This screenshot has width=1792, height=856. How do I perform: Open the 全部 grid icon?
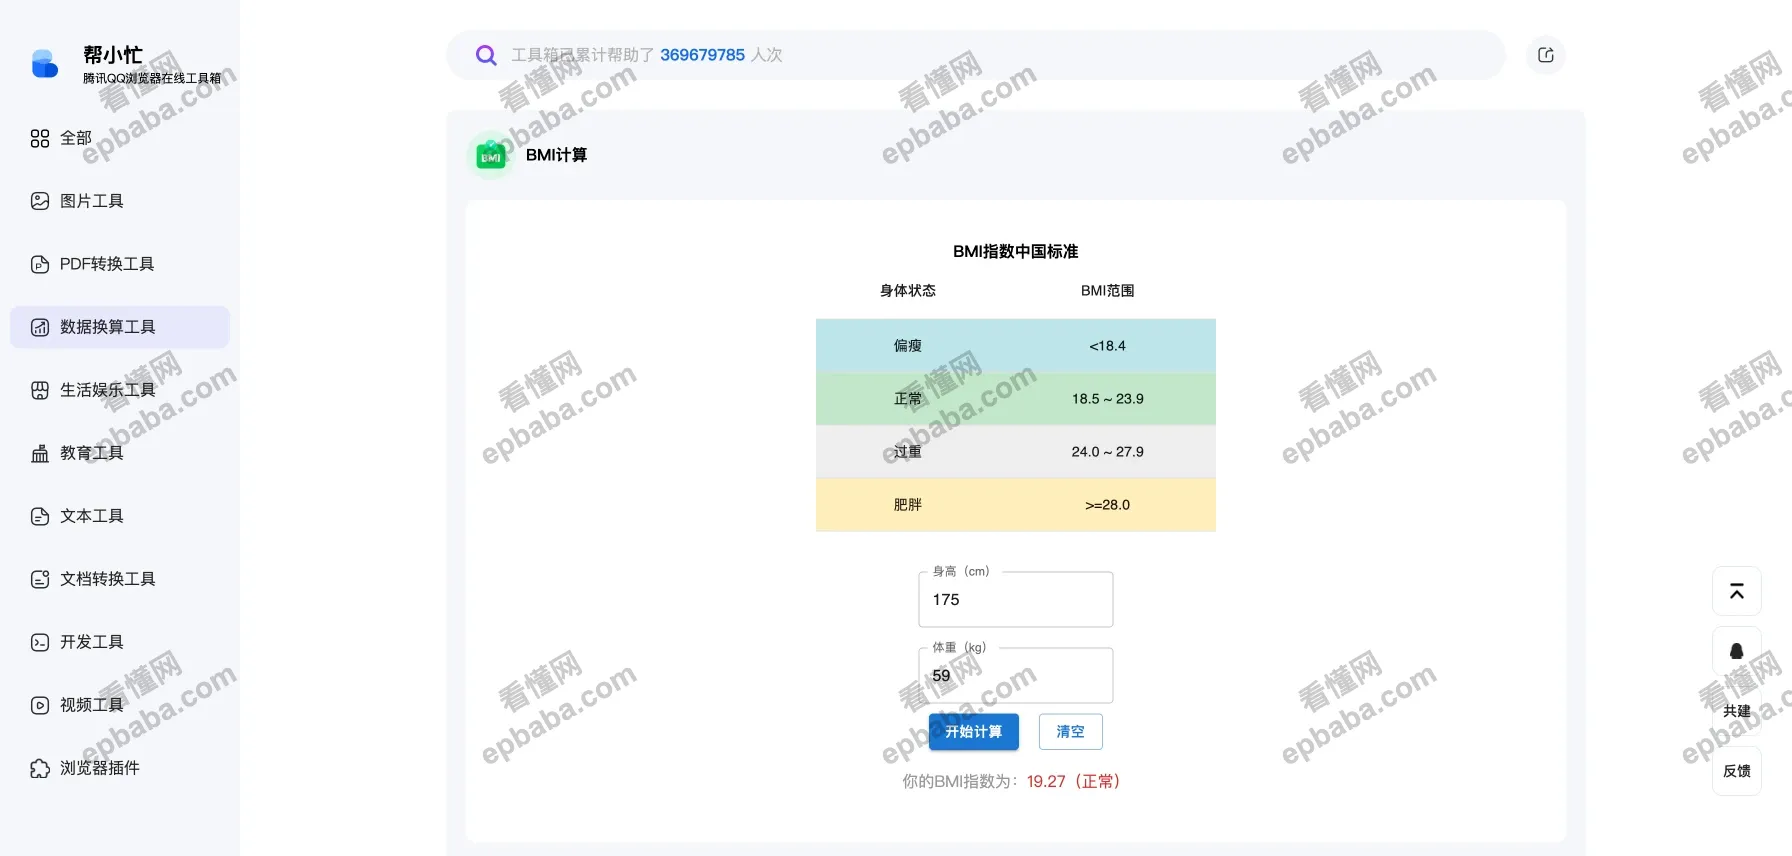[x=40, y=138]
